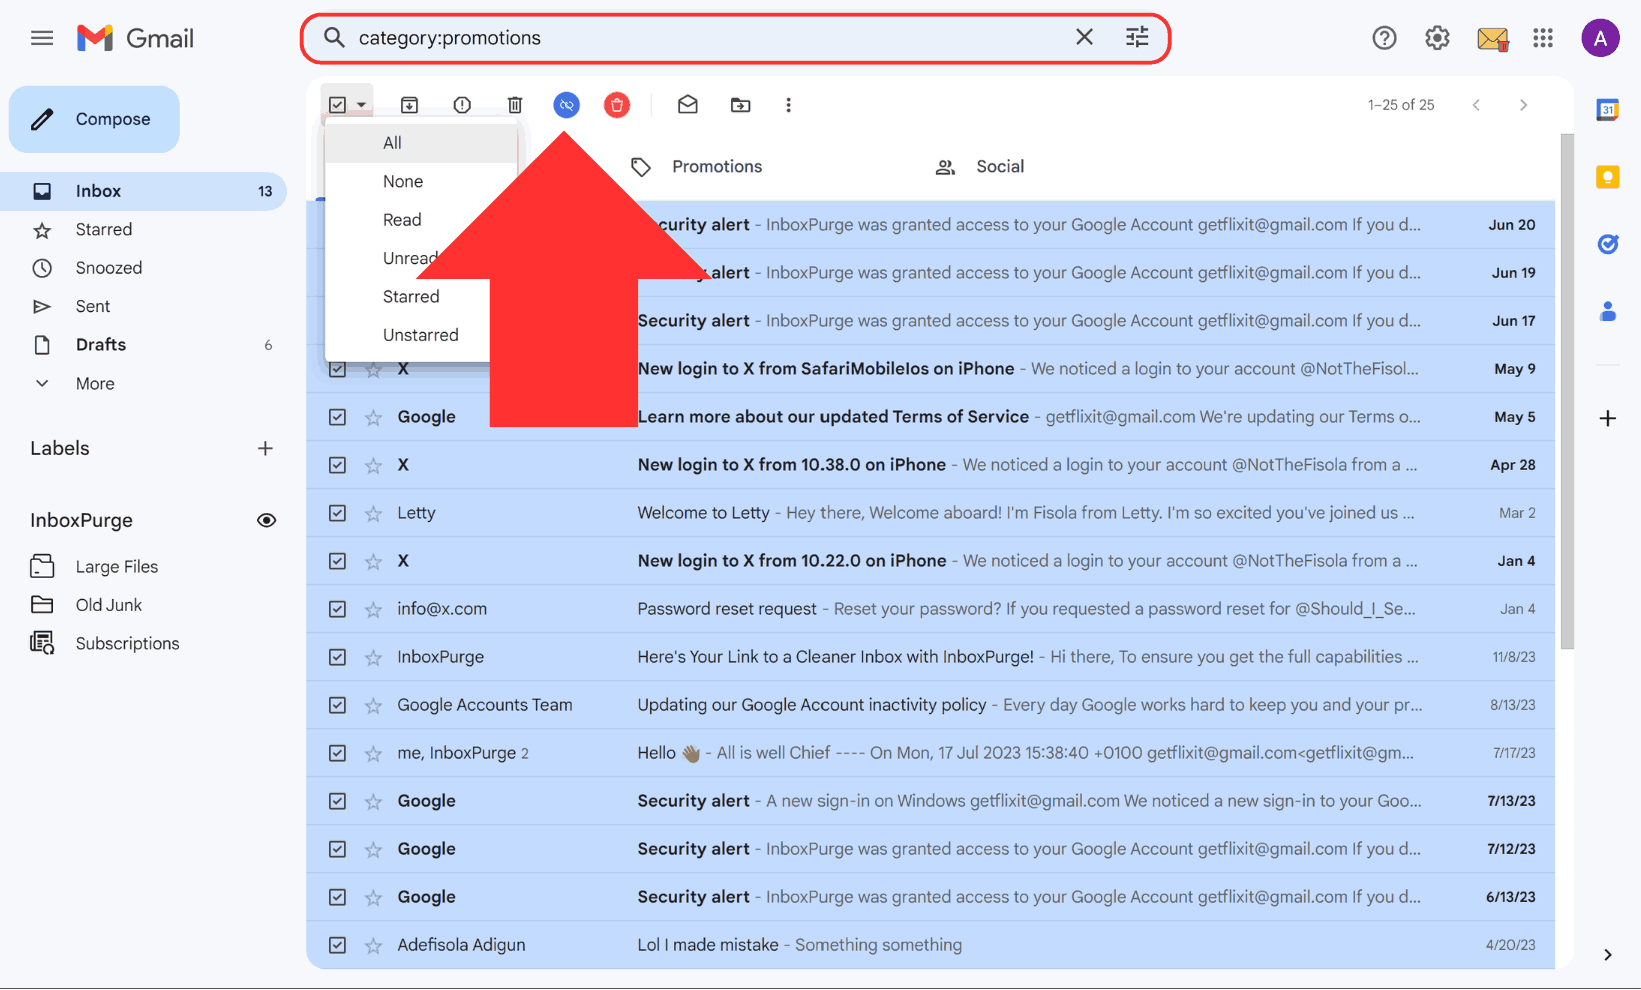Create a new label with plus icon
This screenshot has width=1641, height=990.
265,448
